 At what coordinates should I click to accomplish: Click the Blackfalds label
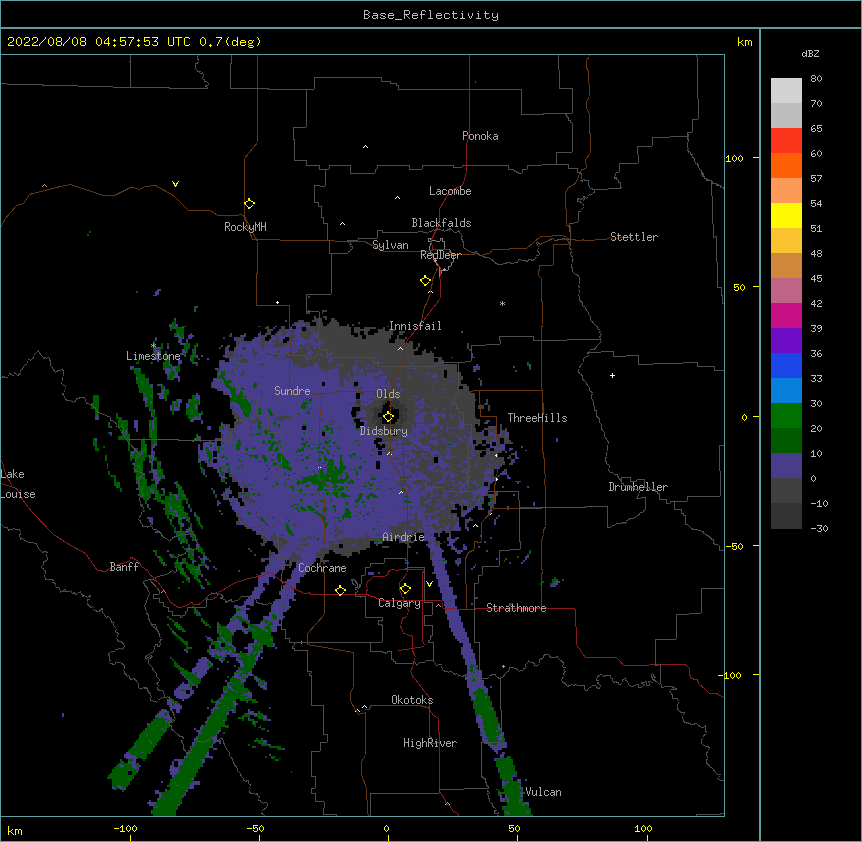tap(441, 223)
